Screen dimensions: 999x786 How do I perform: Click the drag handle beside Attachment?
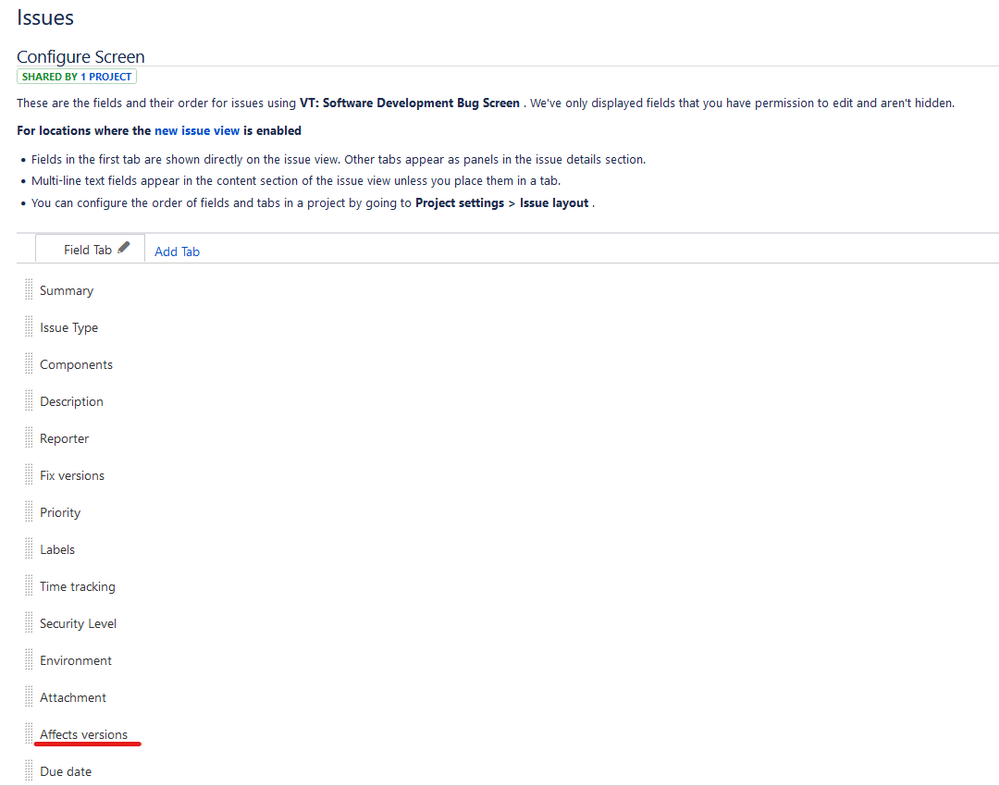pos(29,697)
